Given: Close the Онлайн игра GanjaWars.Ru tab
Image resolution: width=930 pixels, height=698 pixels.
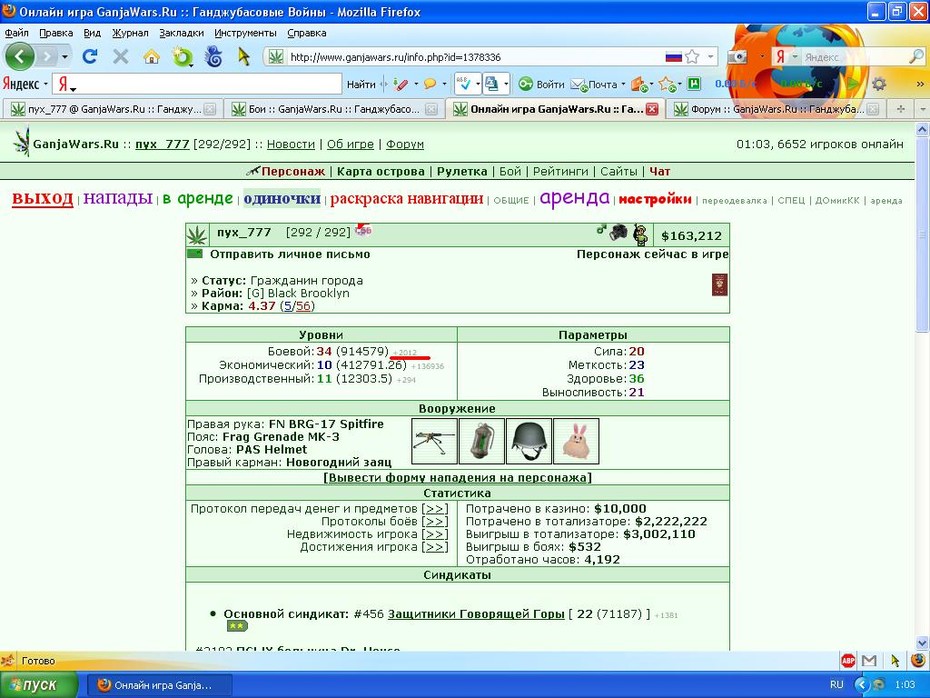Looking at the screenshot, I should point(652,109).
